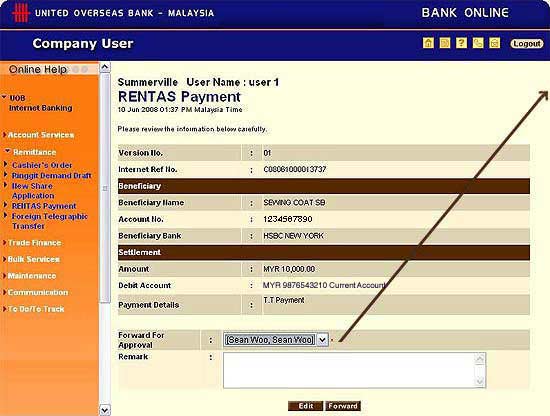550x416 pixels.
Task: Go to the Home icon
Action: [428, 43]
